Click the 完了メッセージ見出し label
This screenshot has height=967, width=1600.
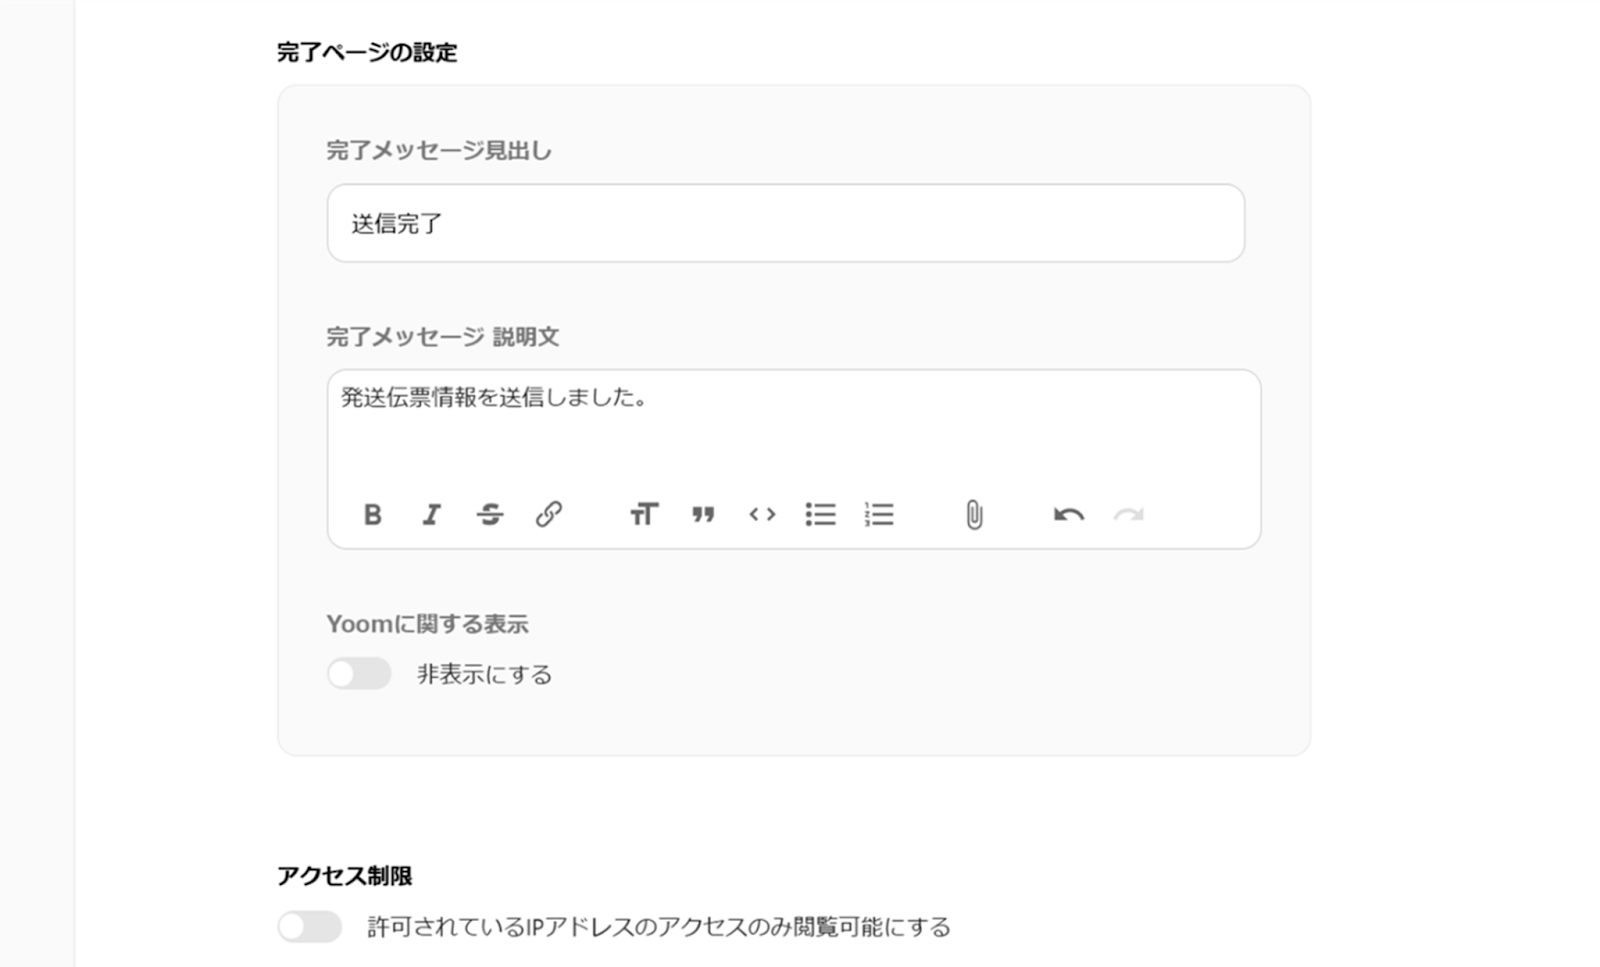(x=439, y=150)
